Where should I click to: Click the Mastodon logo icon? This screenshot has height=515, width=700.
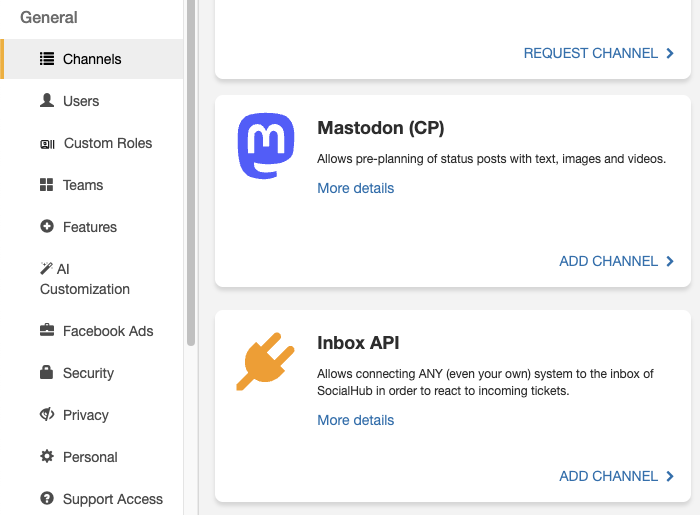click(x=266, y=146)
